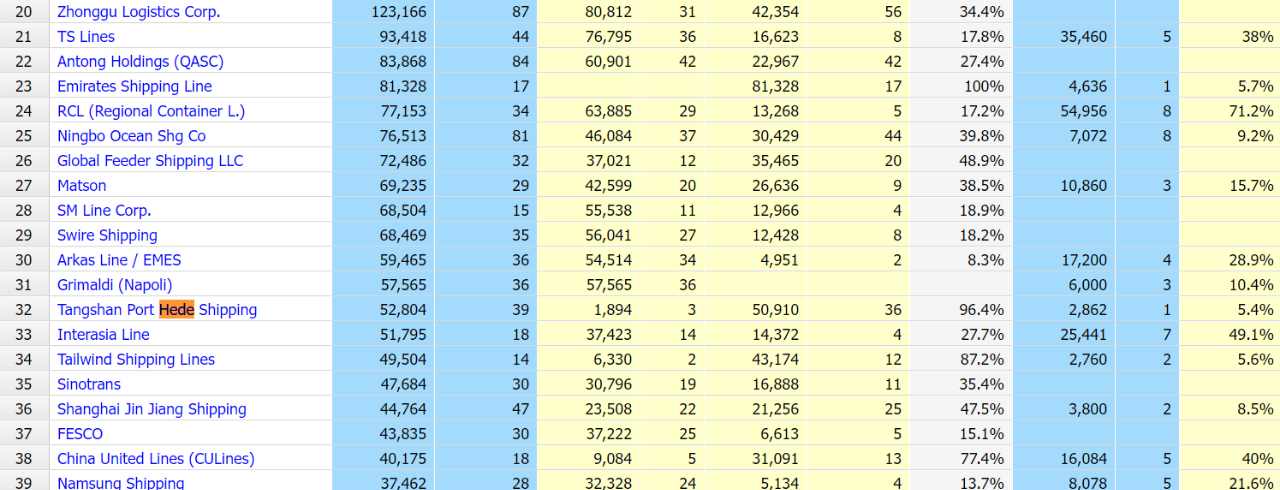1280x490 pixels.
Task: Click the Swire Shipping link
Action: pyautogui.click(x=107, y=236)
